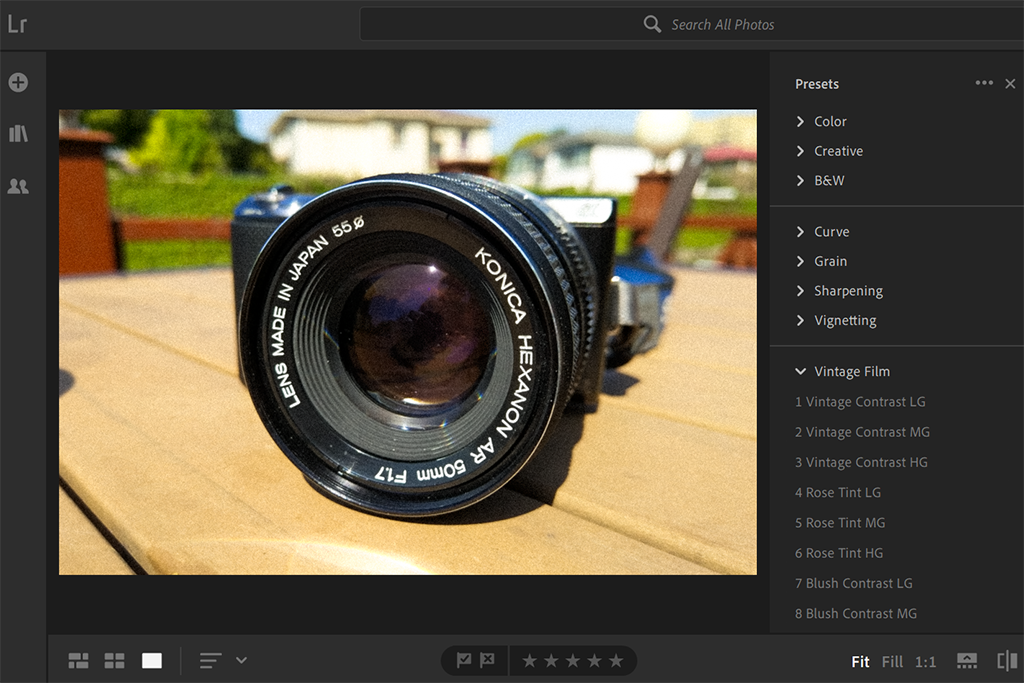
Task: Rate the photo four stars
Action: (594, 661)
